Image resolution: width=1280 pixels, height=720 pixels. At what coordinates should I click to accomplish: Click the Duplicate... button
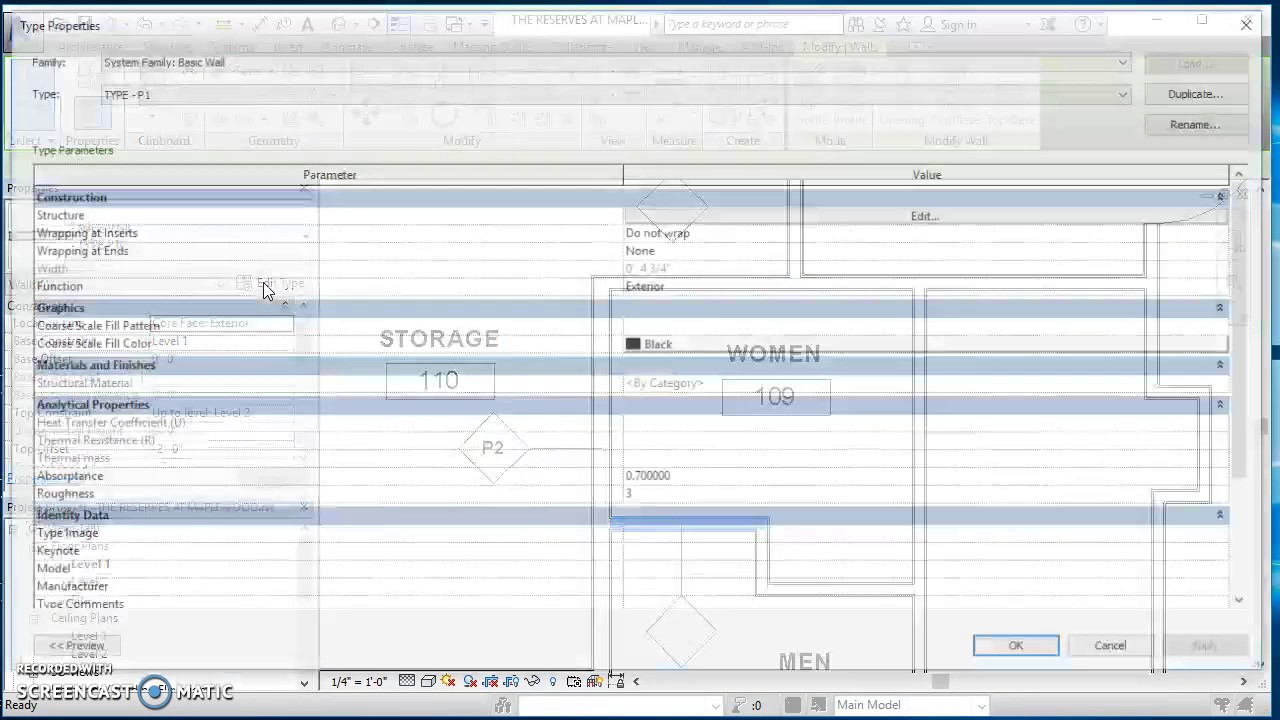pos(1196,94)
